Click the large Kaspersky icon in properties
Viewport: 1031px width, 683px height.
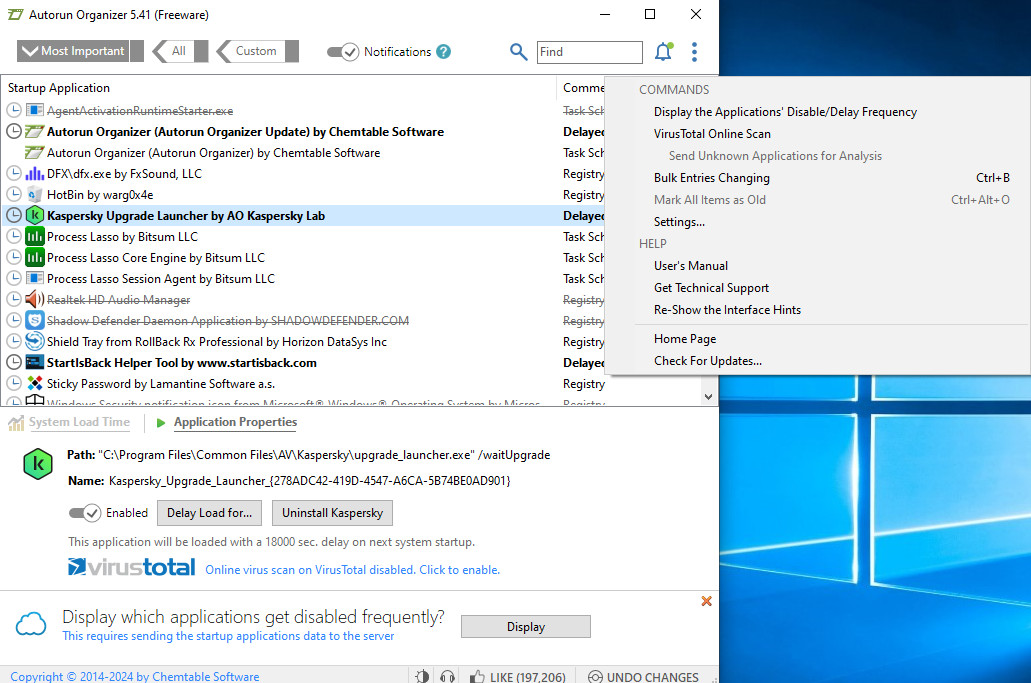click(x=38, y=464)
